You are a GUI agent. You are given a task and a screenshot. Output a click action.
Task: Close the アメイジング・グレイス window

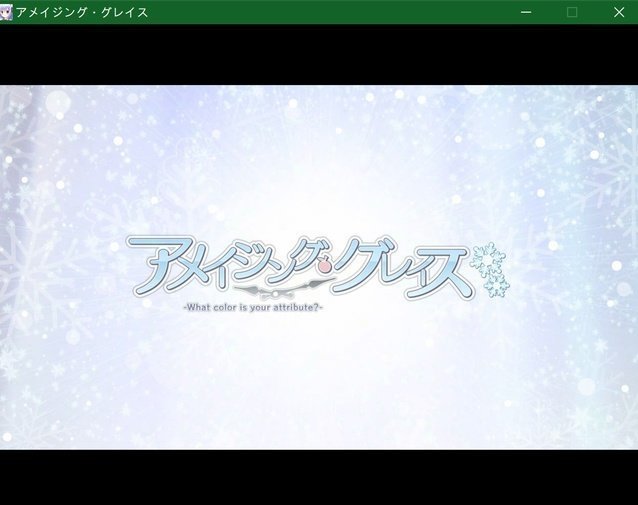click(x=618, y=12)
